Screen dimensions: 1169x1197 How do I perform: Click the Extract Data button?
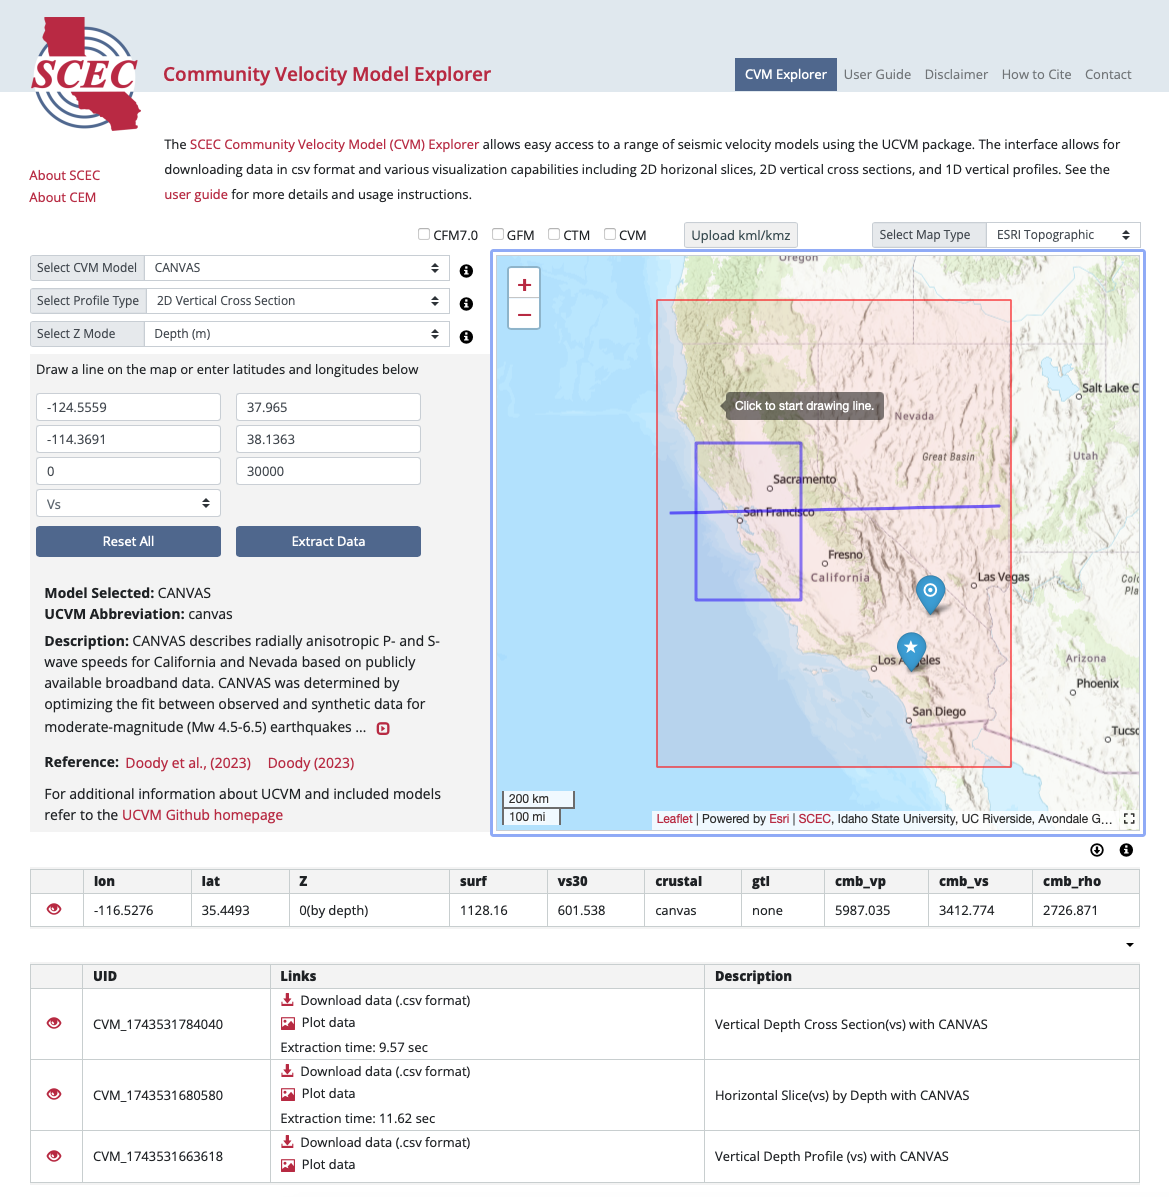(328, 541)
